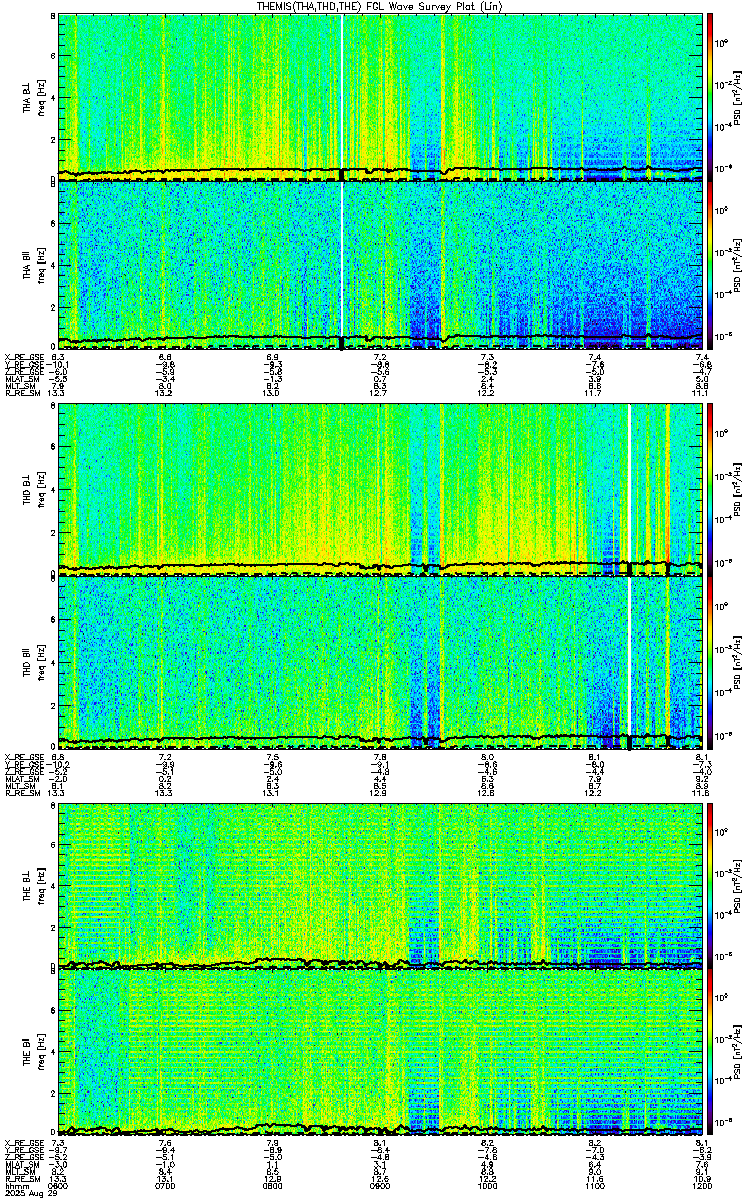750x1200 pixels.
Task: Click the PSD color bar beside THD B-parallel
Action: pyautogui.click(x=711, y=661)
